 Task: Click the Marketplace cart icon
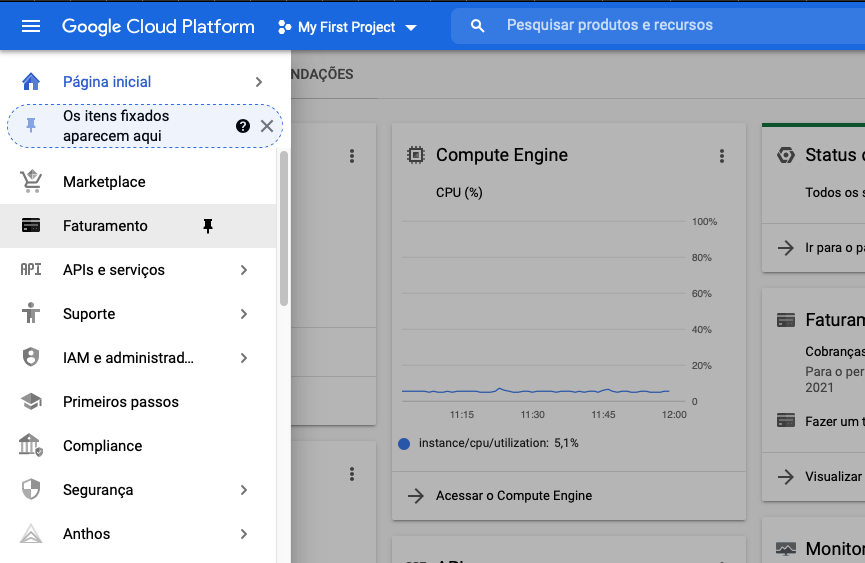31,181
